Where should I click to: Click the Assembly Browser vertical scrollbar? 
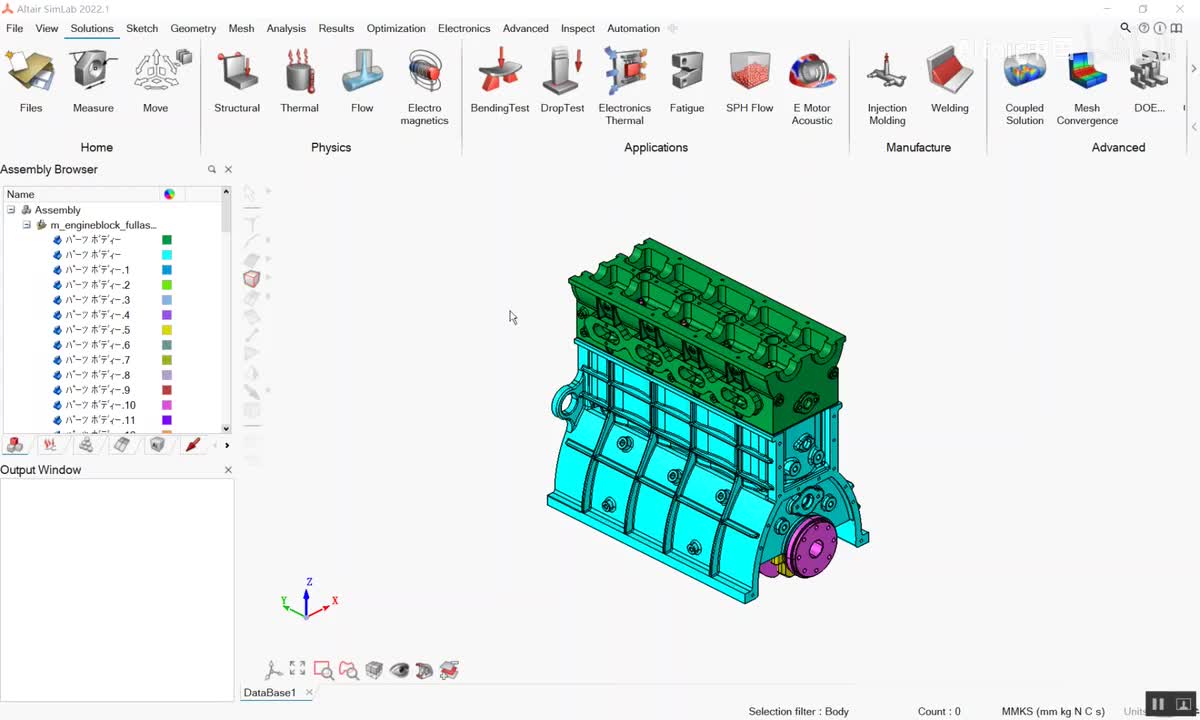point(226,310)
